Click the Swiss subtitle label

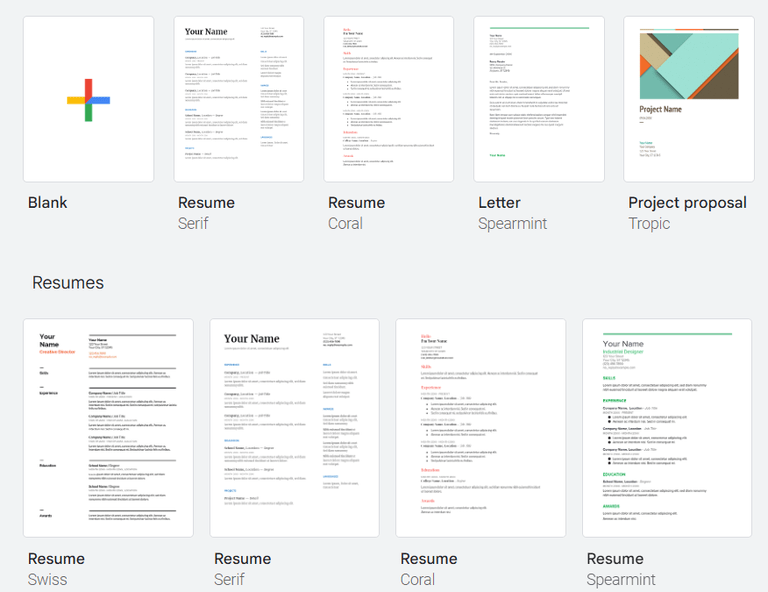coord(48,580)
